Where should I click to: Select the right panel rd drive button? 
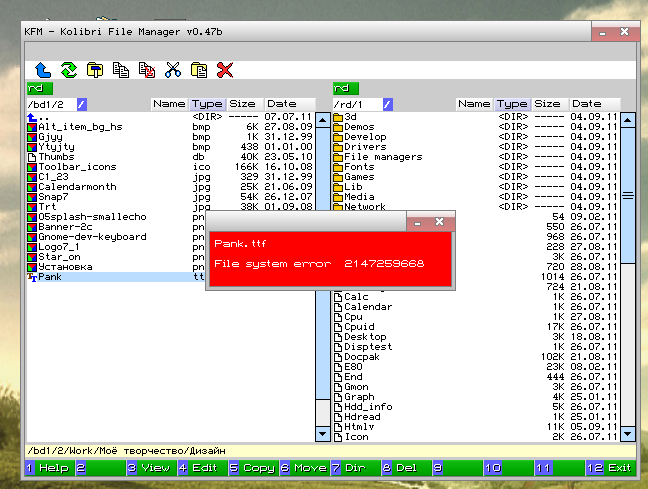344,88
